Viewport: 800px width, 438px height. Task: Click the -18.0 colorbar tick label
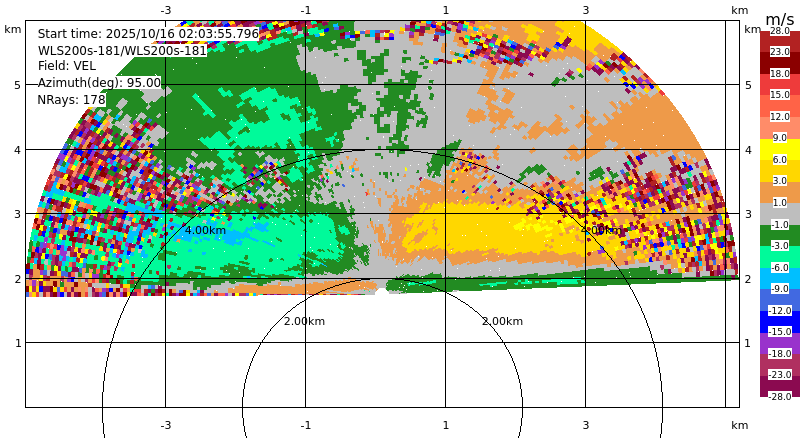(x=780, y=354)
